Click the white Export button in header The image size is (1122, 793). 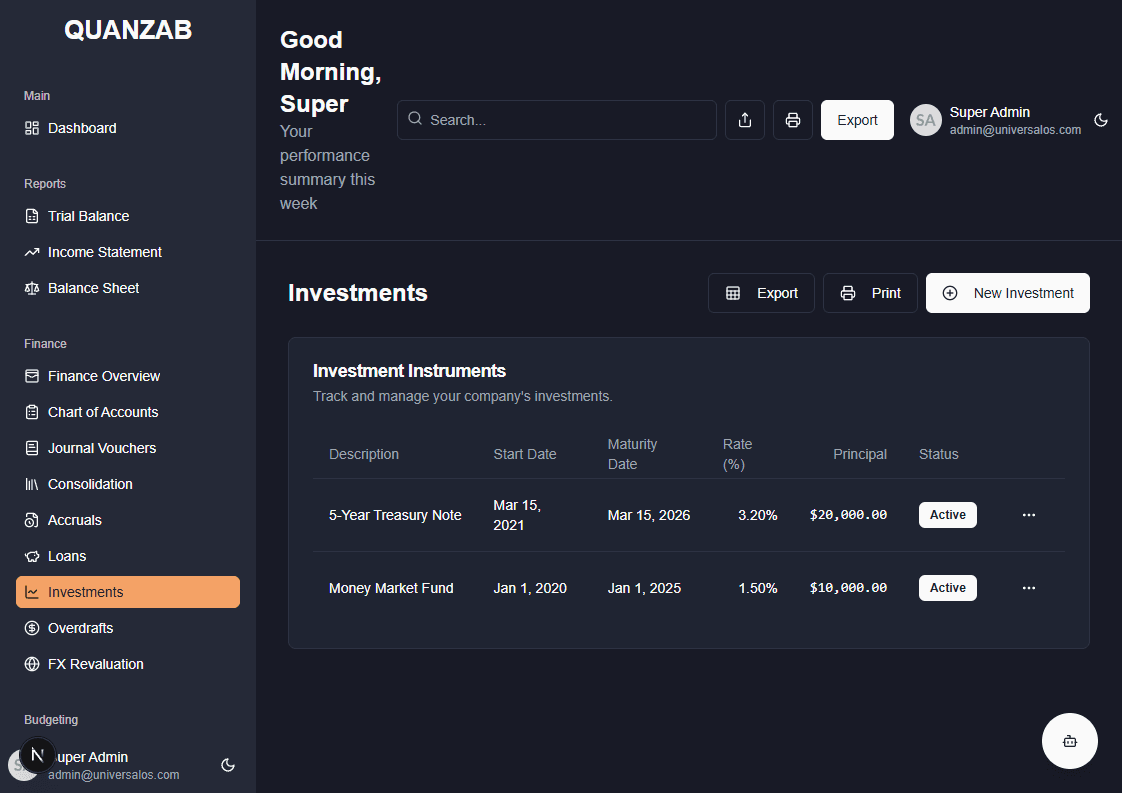[857, 120]
